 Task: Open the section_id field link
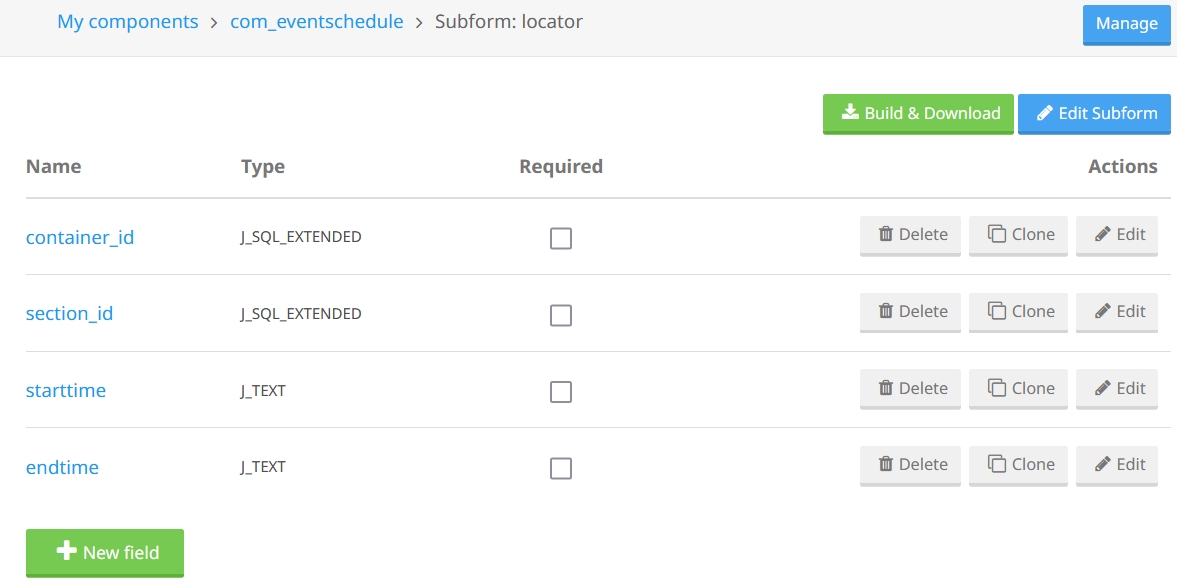pos(69,313)
